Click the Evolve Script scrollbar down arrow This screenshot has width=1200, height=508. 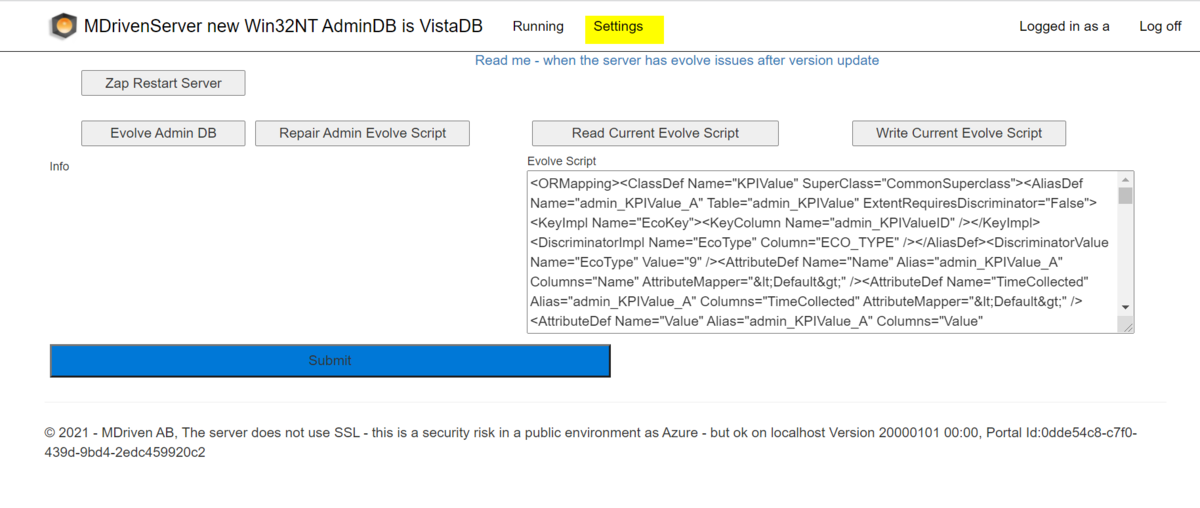pyautogui.click(x=1125, y=308)
